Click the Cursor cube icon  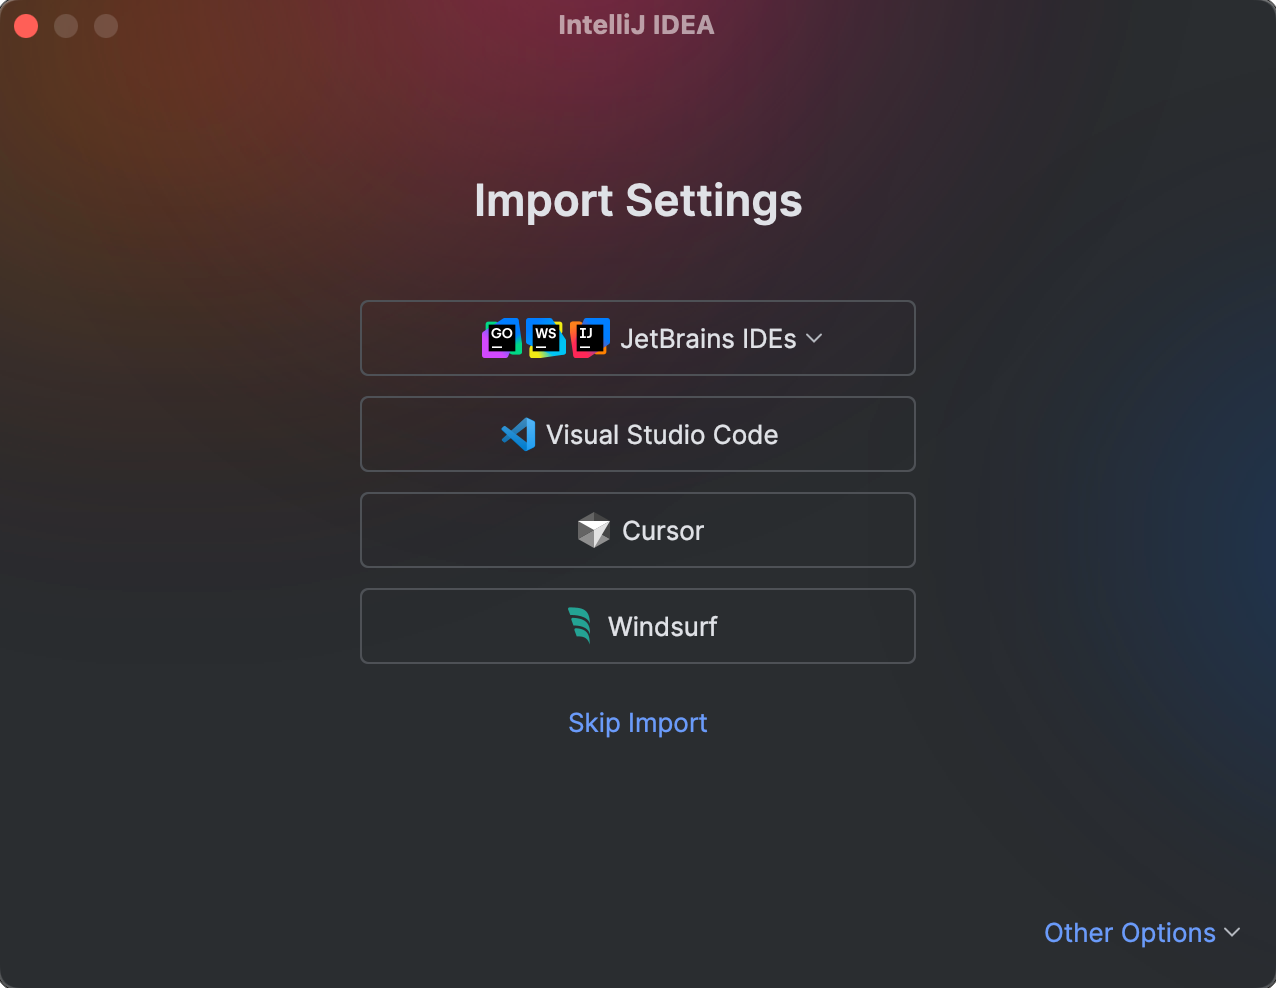pos(592,530)
